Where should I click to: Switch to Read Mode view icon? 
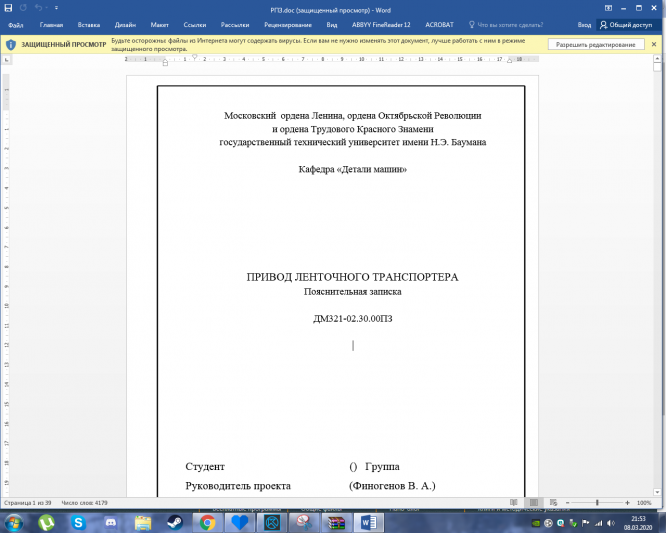[x=514, y=503]
